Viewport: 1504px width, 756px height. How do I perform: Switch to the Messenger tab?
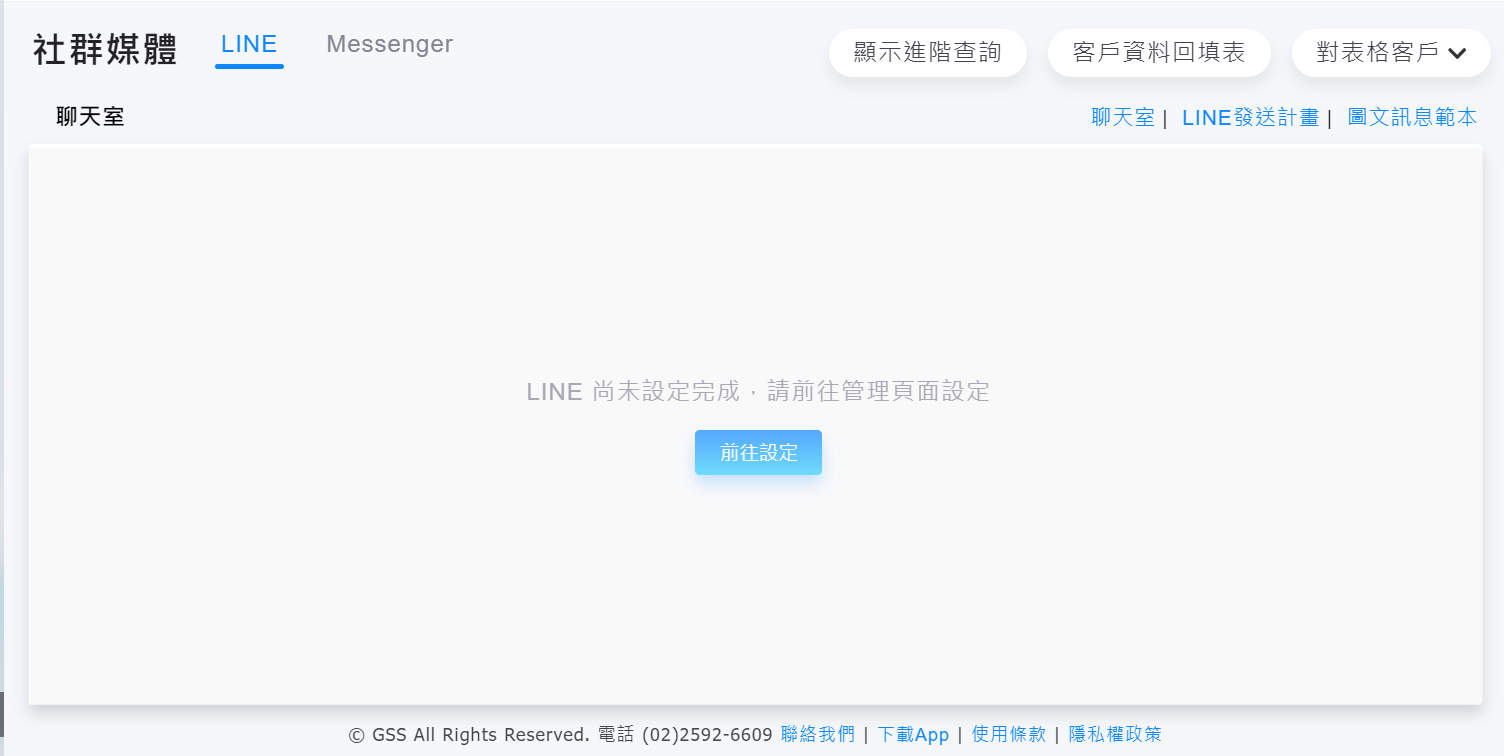pyautogui.click(x=389, y=45)
